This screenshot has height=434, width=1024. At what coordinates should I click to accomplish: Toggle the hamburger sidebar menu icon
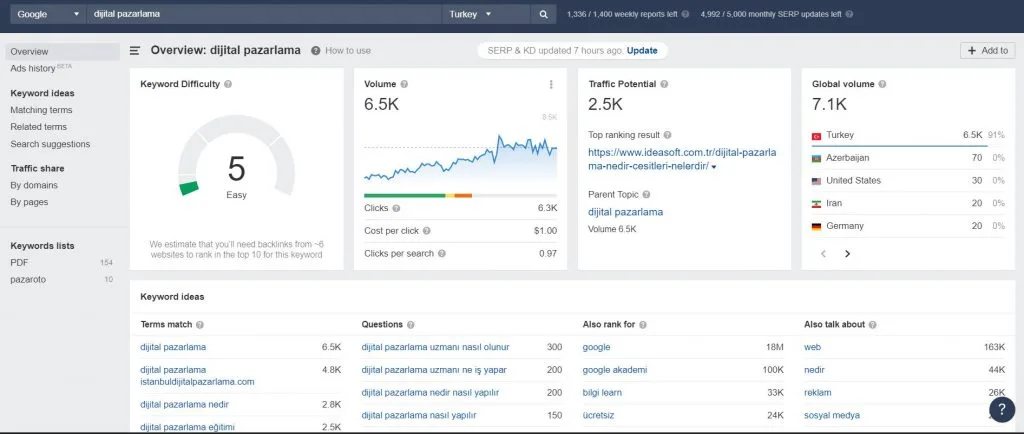tap(135, 51)
